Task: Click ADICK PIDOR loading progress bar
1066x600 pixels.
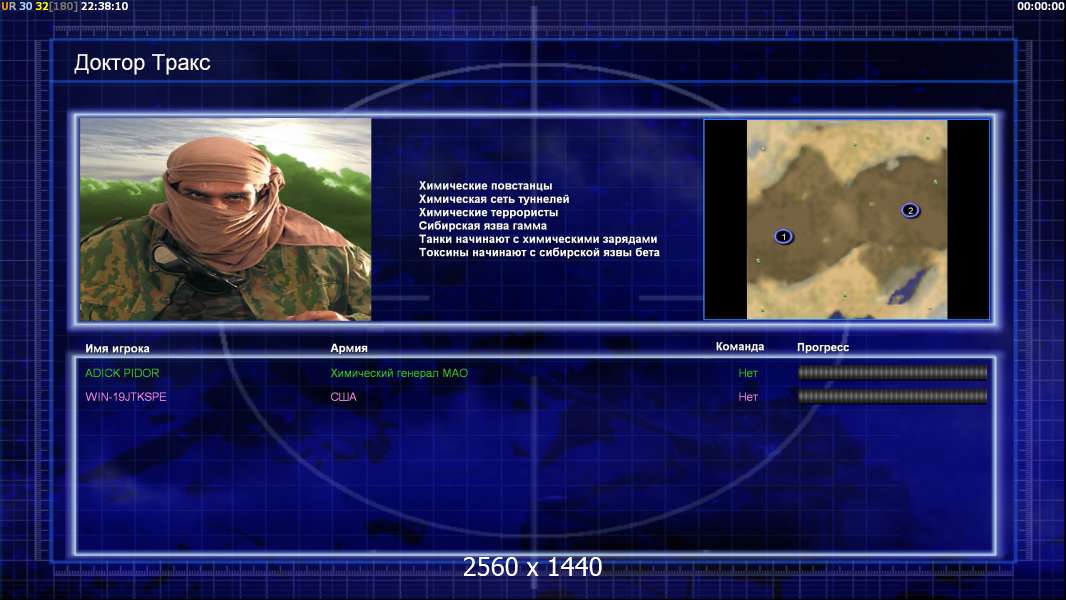Action: 892,372
